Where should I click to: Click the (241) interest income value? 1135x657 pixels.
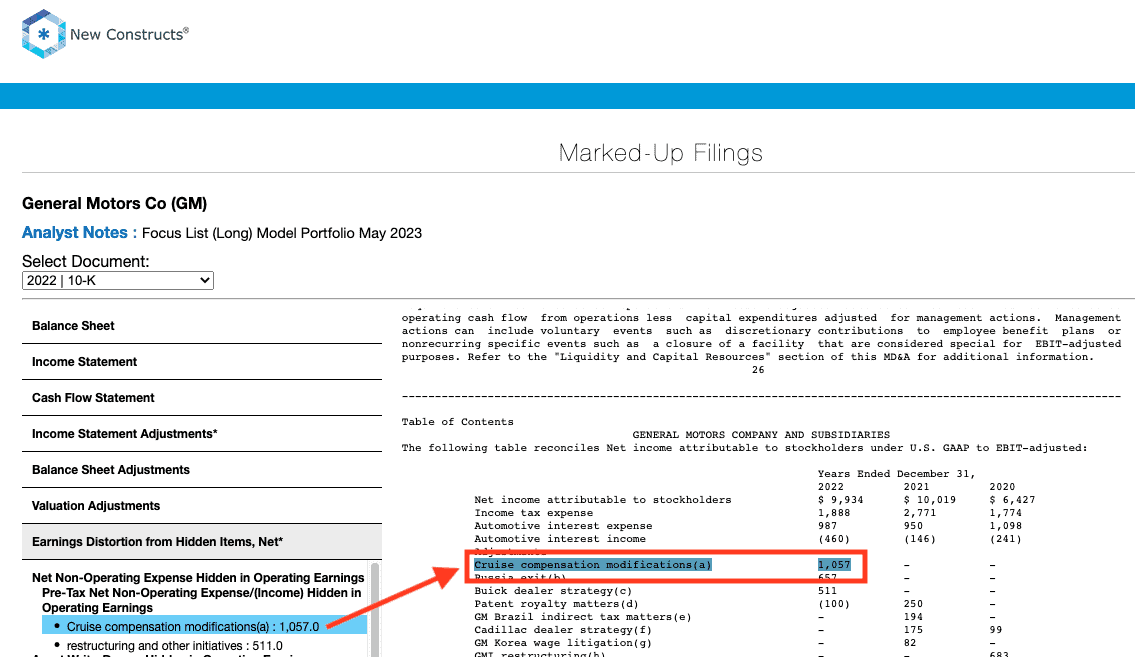(x=1005, y=539)
